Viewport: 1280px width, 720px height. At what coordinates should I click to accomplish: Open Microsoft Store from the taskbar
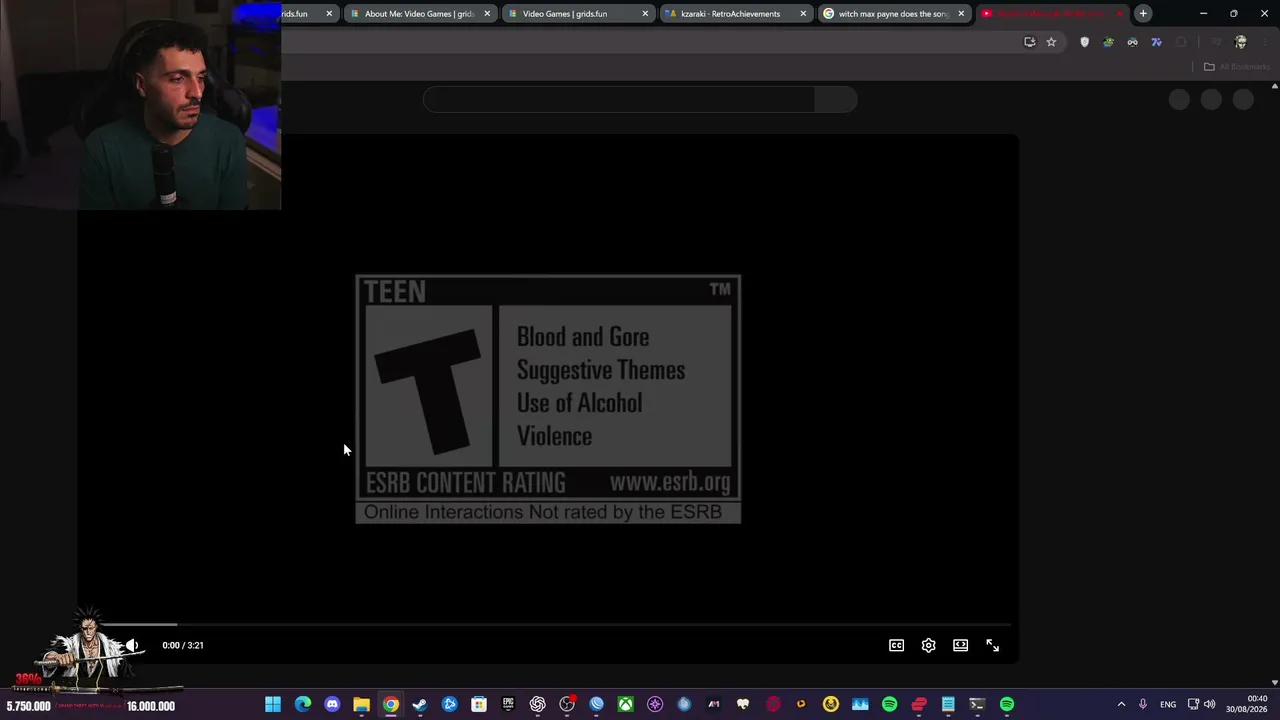(x=479, y=704)
